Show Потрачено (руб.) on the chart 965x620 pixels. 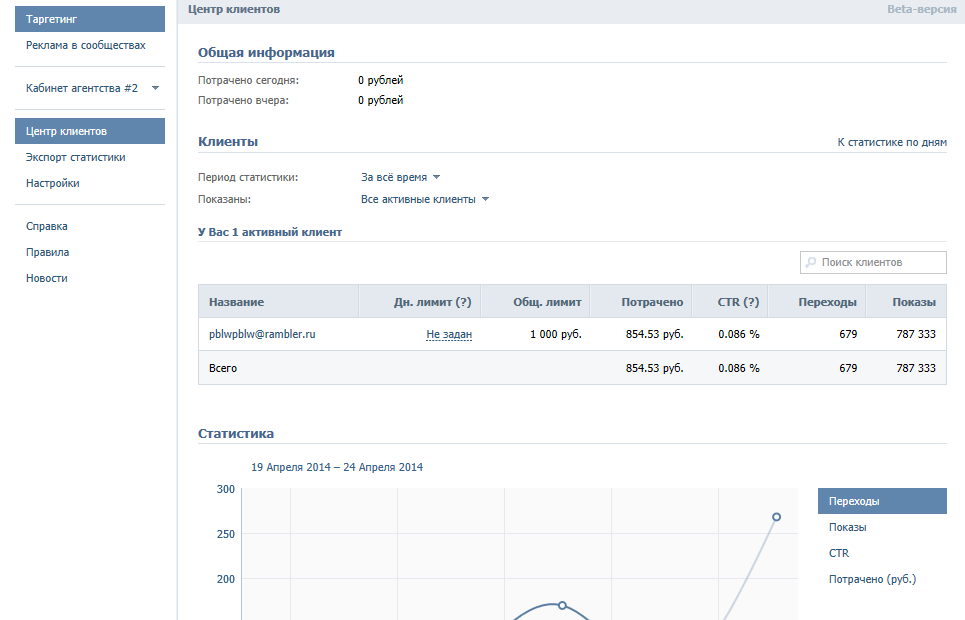(x=872, y=579)
